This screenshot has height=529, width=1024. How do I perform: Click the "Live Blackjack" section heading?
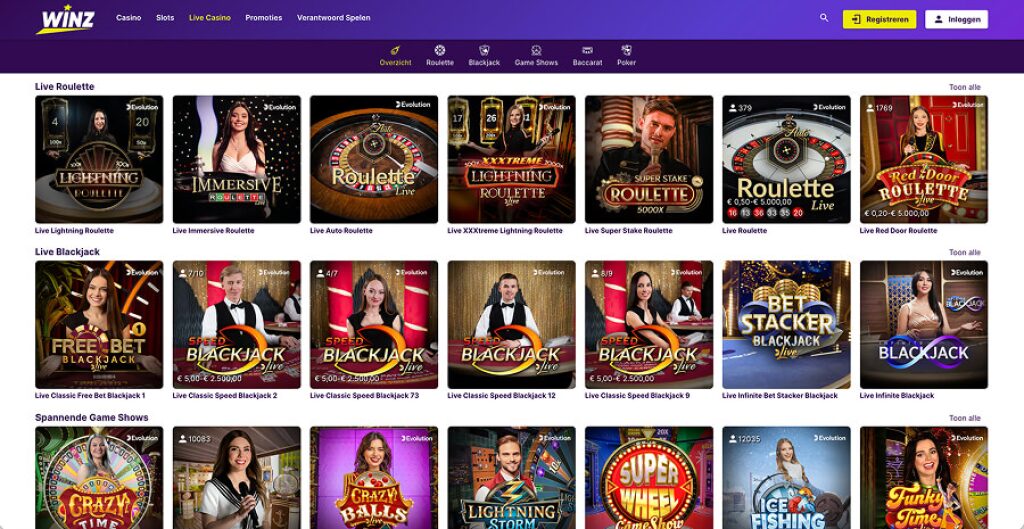67,252
